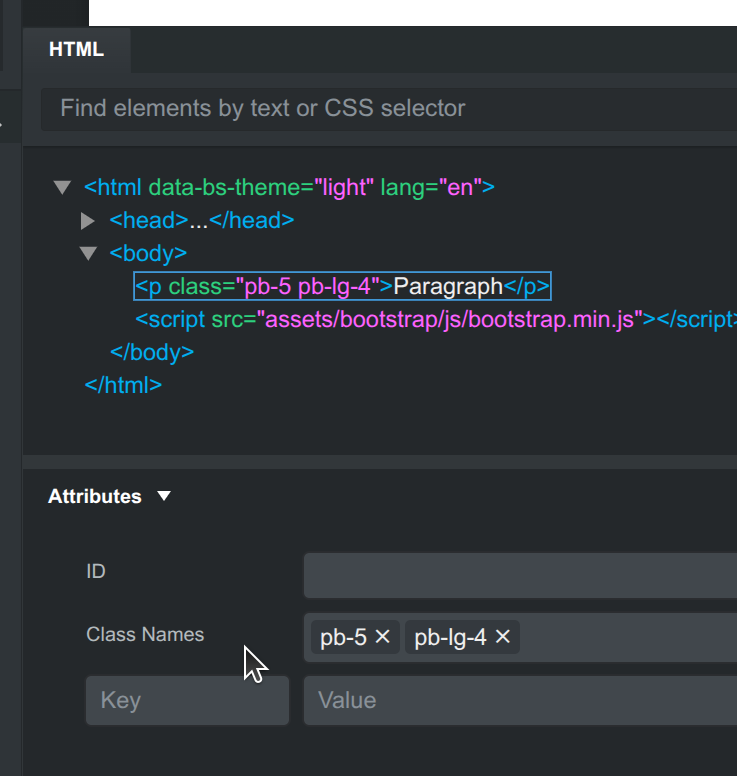Collapse the Attributes section arrow
The height and width of the screenshot is (776, 737).
pos(164,496)
